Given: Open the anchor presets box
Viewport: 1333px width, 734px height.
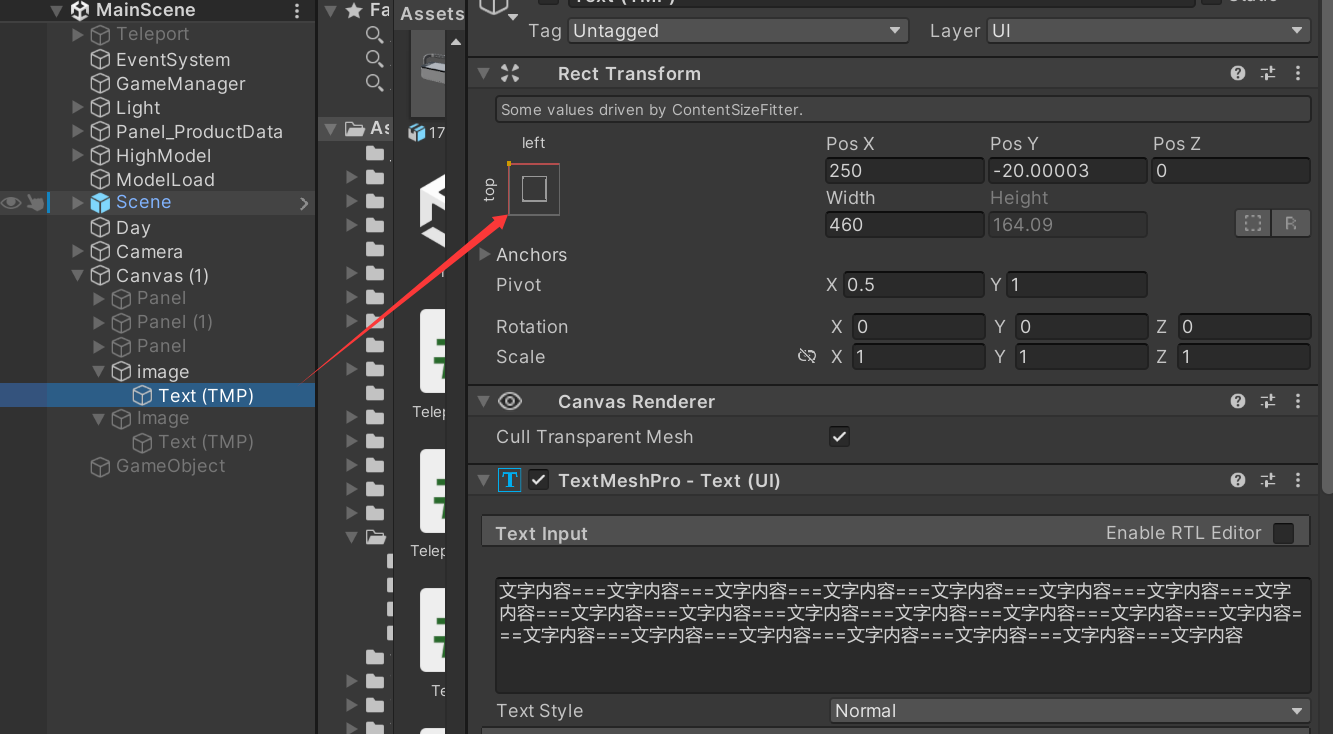Looking at the screenshot, I should tap(534, 189).
